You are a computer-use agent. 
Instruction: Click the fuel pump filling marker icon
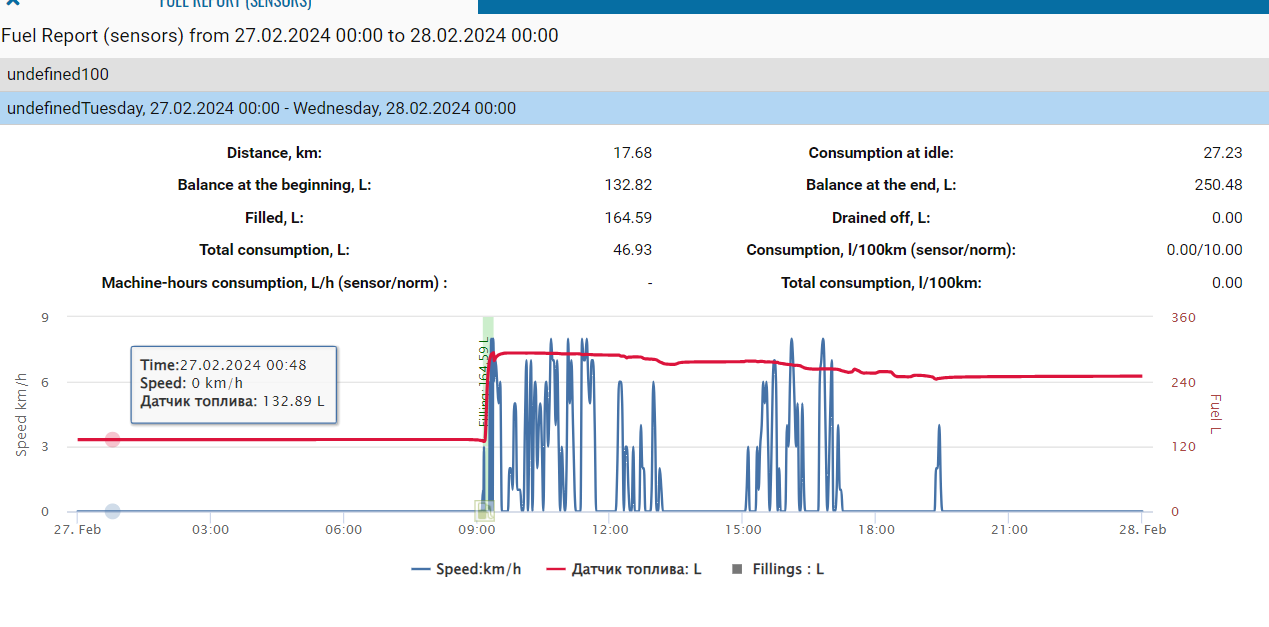(x=484, y=511)
